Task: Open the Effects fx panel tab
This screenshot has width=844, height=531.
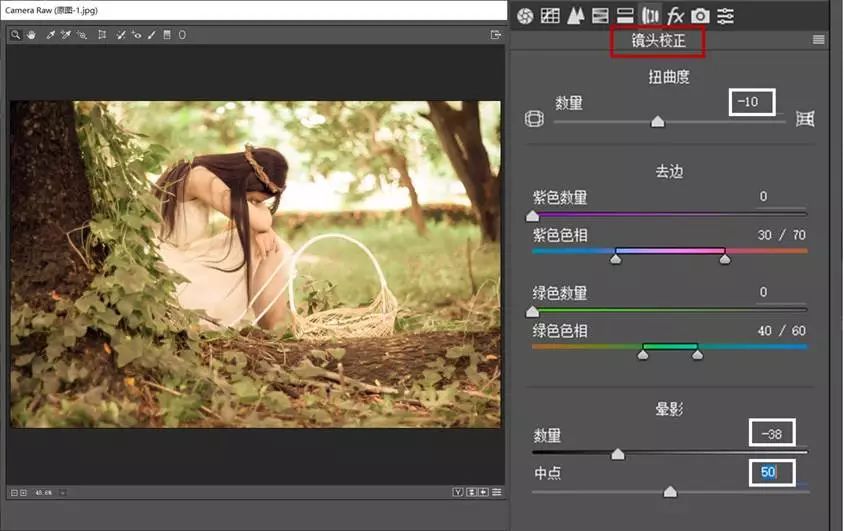Action: pos(675,16)
